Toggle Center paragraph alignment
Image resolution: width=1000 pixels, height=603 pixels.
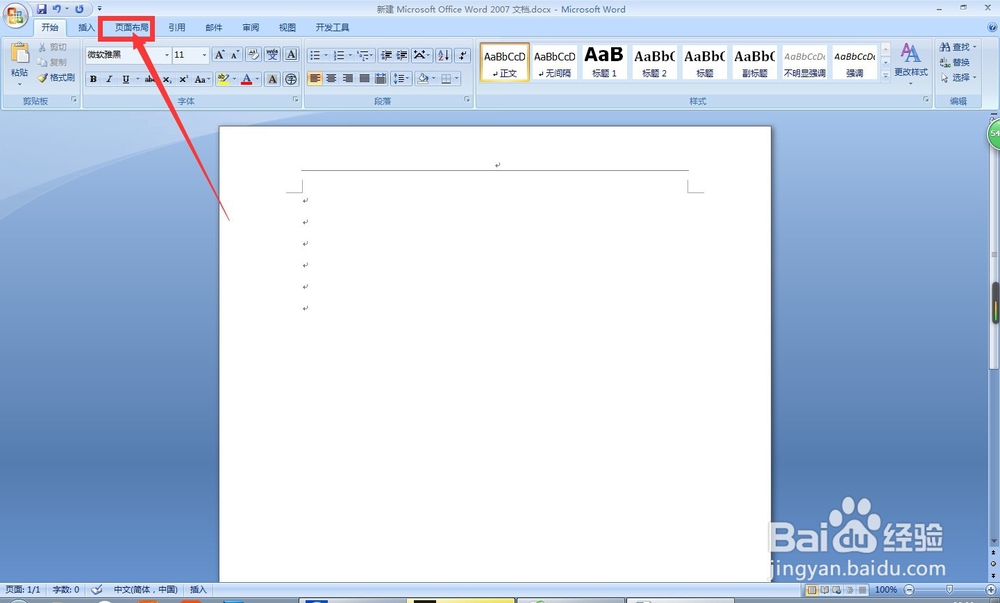point(331,78)
